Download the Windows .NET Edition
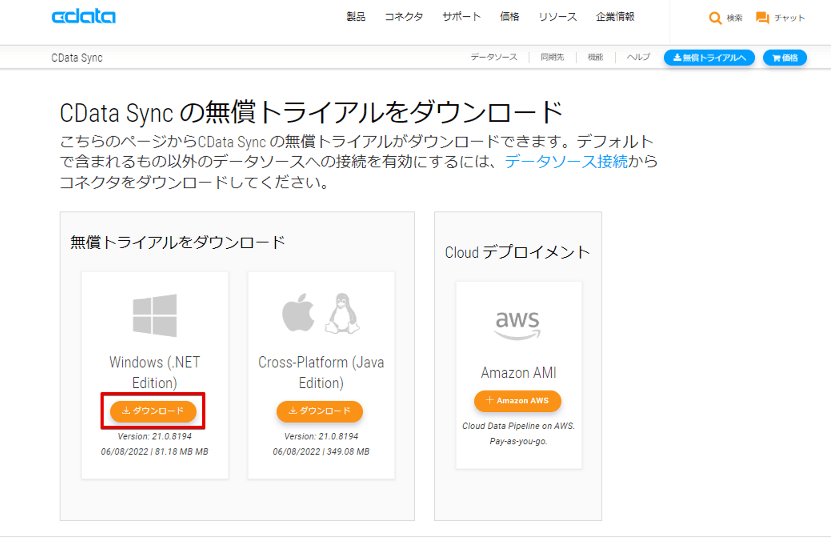Viewport: 831px width, 545px height. (153, 411)
